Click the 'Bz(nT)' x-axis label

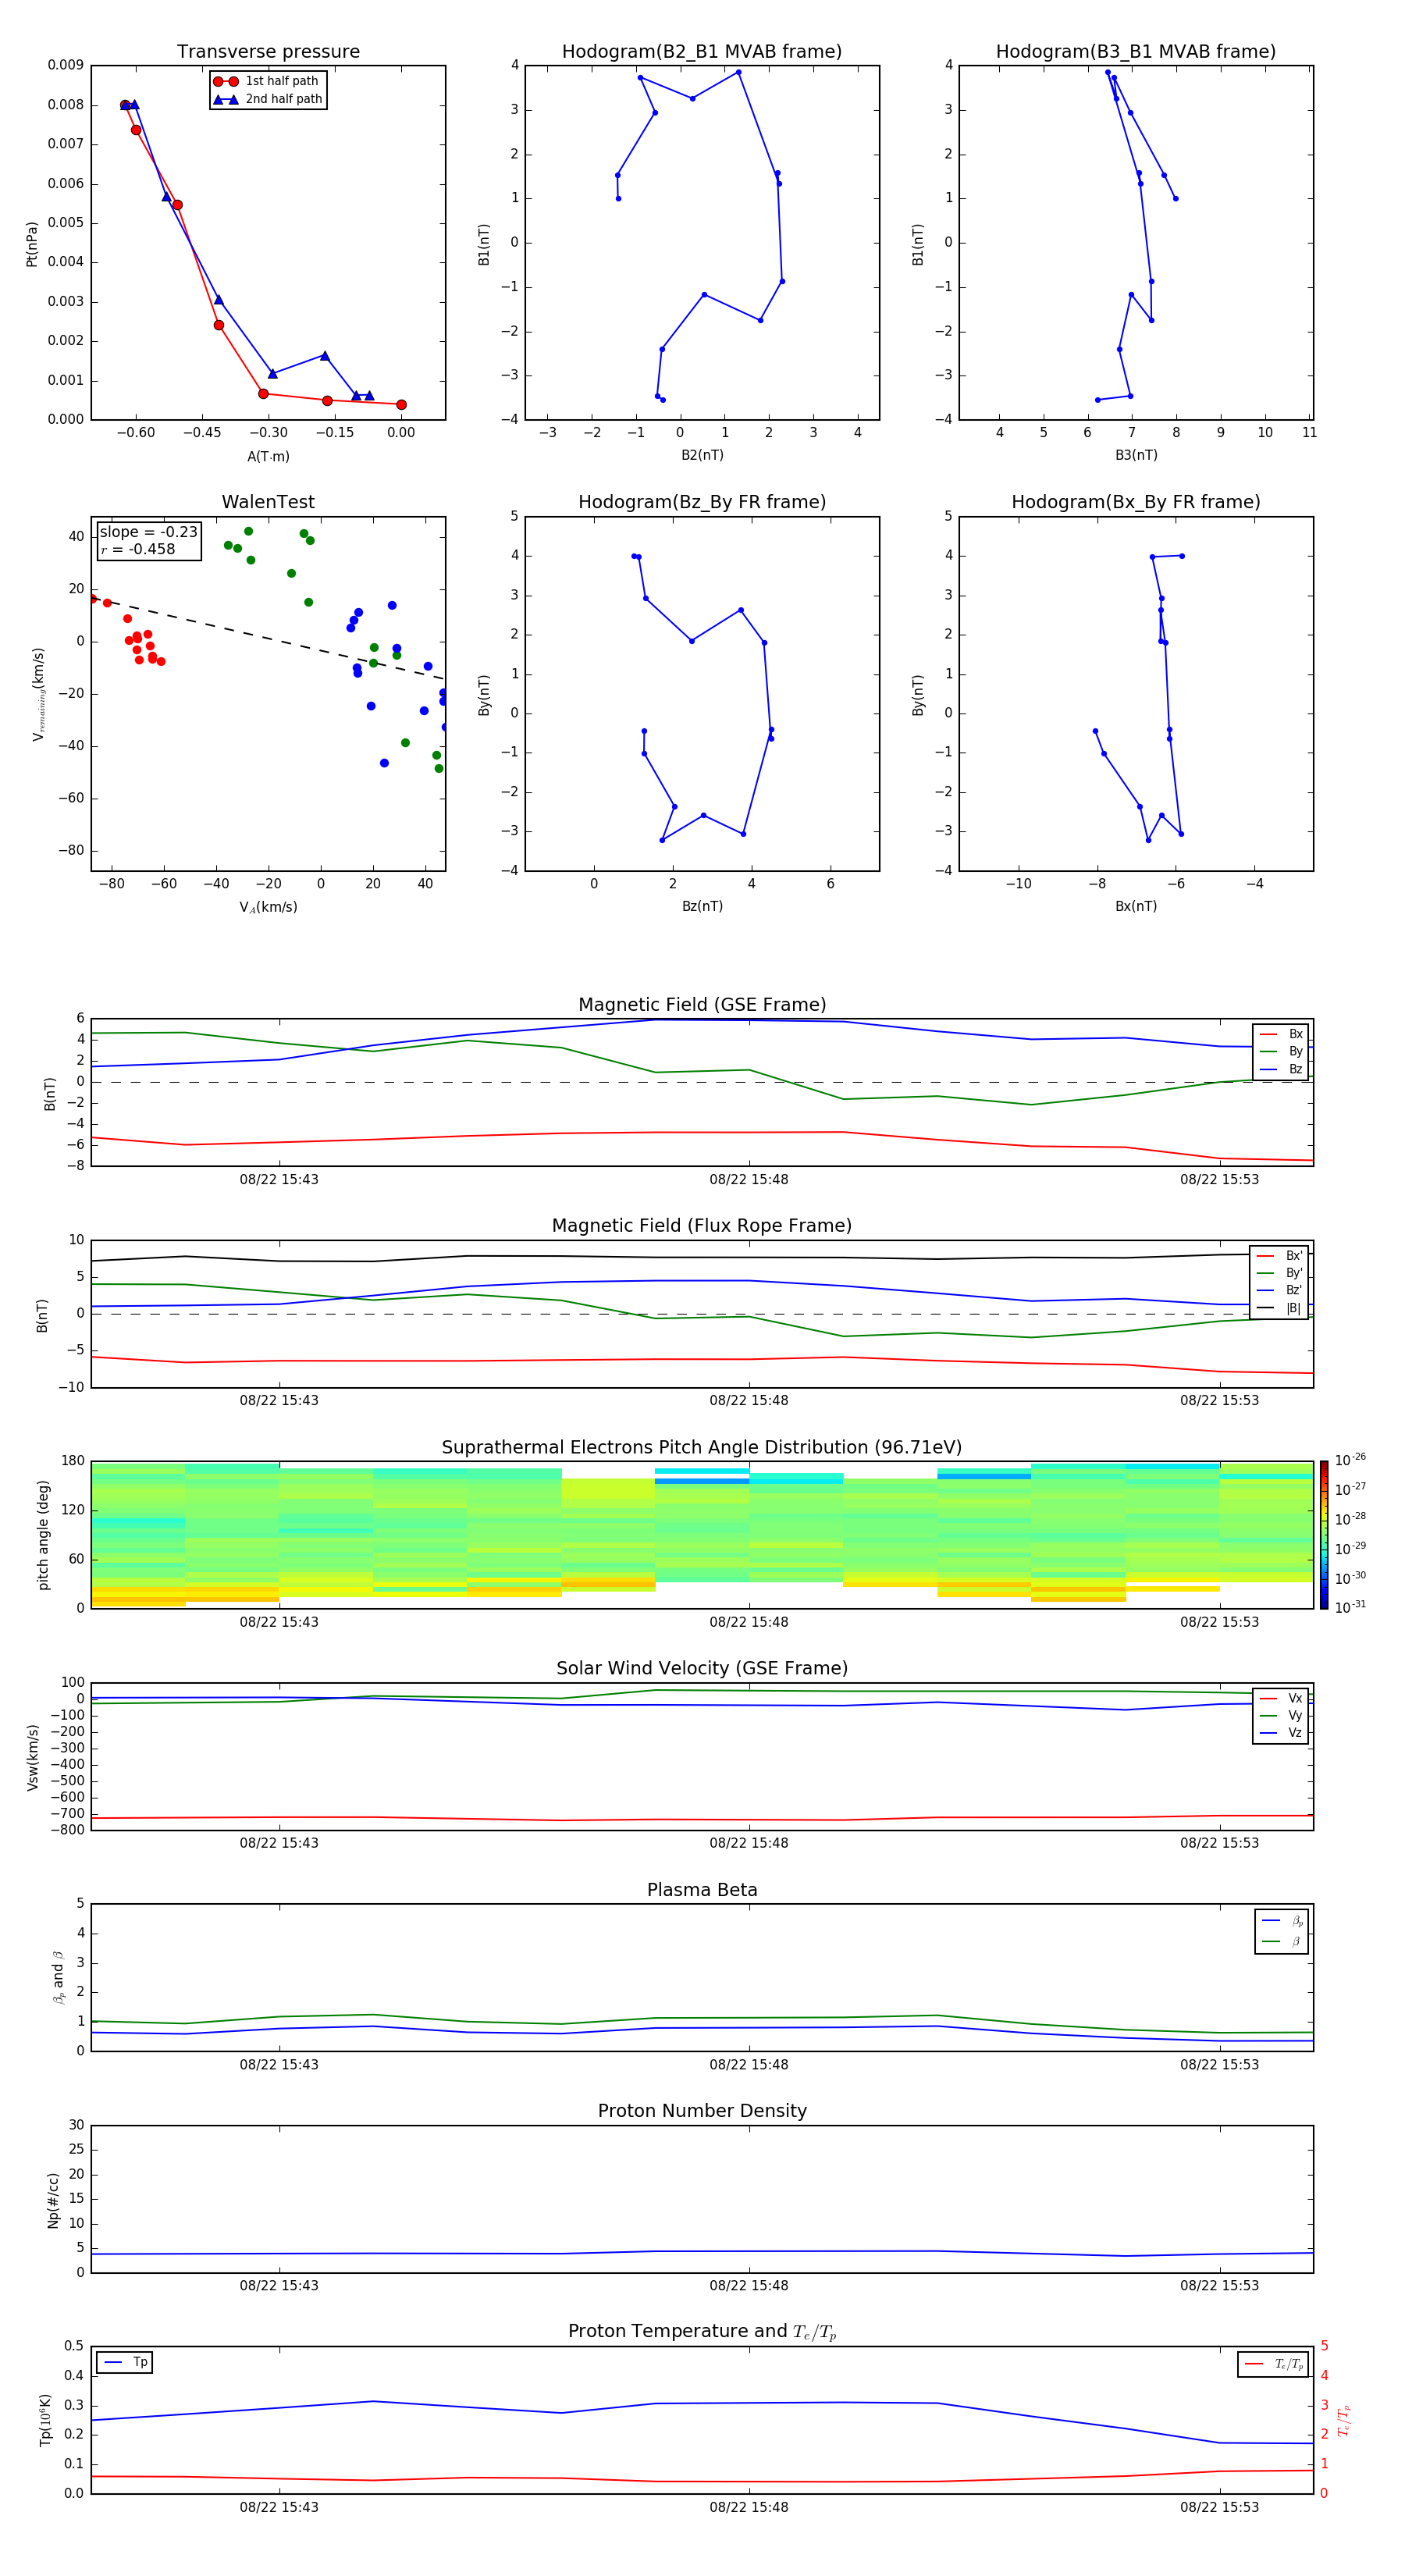pyautogui.click(x=702, y=906)
